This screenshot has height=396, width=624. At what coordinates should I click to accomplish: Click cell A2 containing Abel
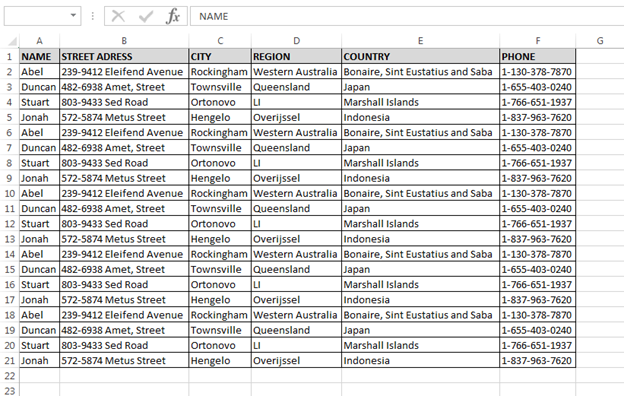tap(39, 72)
